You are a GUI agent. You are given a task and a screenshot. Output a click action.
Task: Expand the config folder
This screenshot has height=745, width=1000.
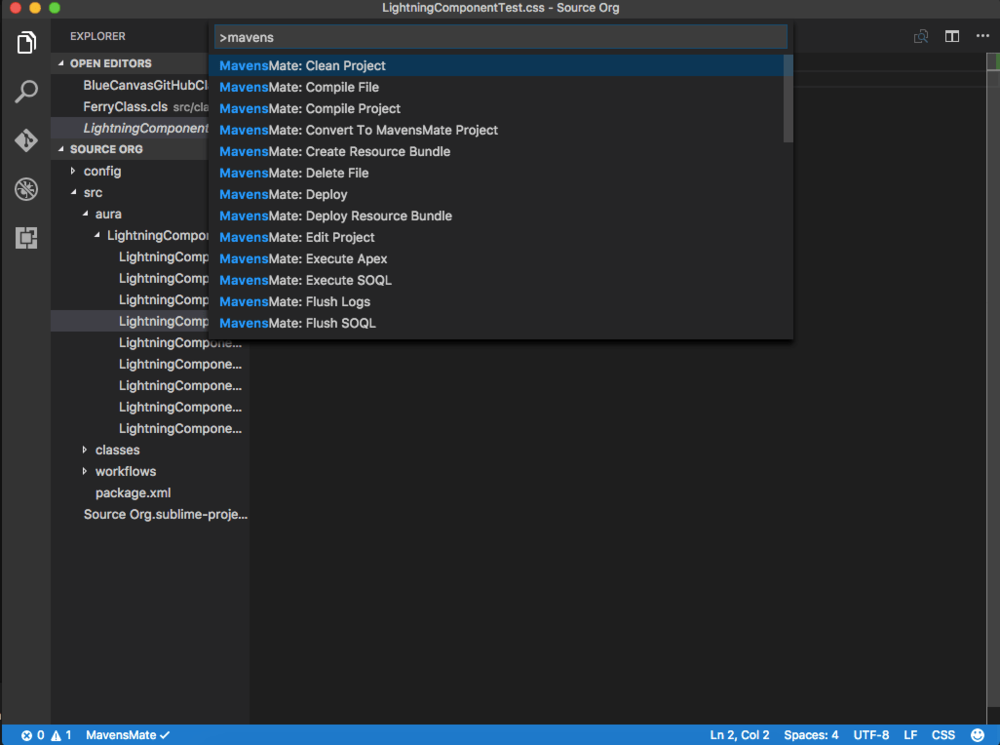coord(73,171)
